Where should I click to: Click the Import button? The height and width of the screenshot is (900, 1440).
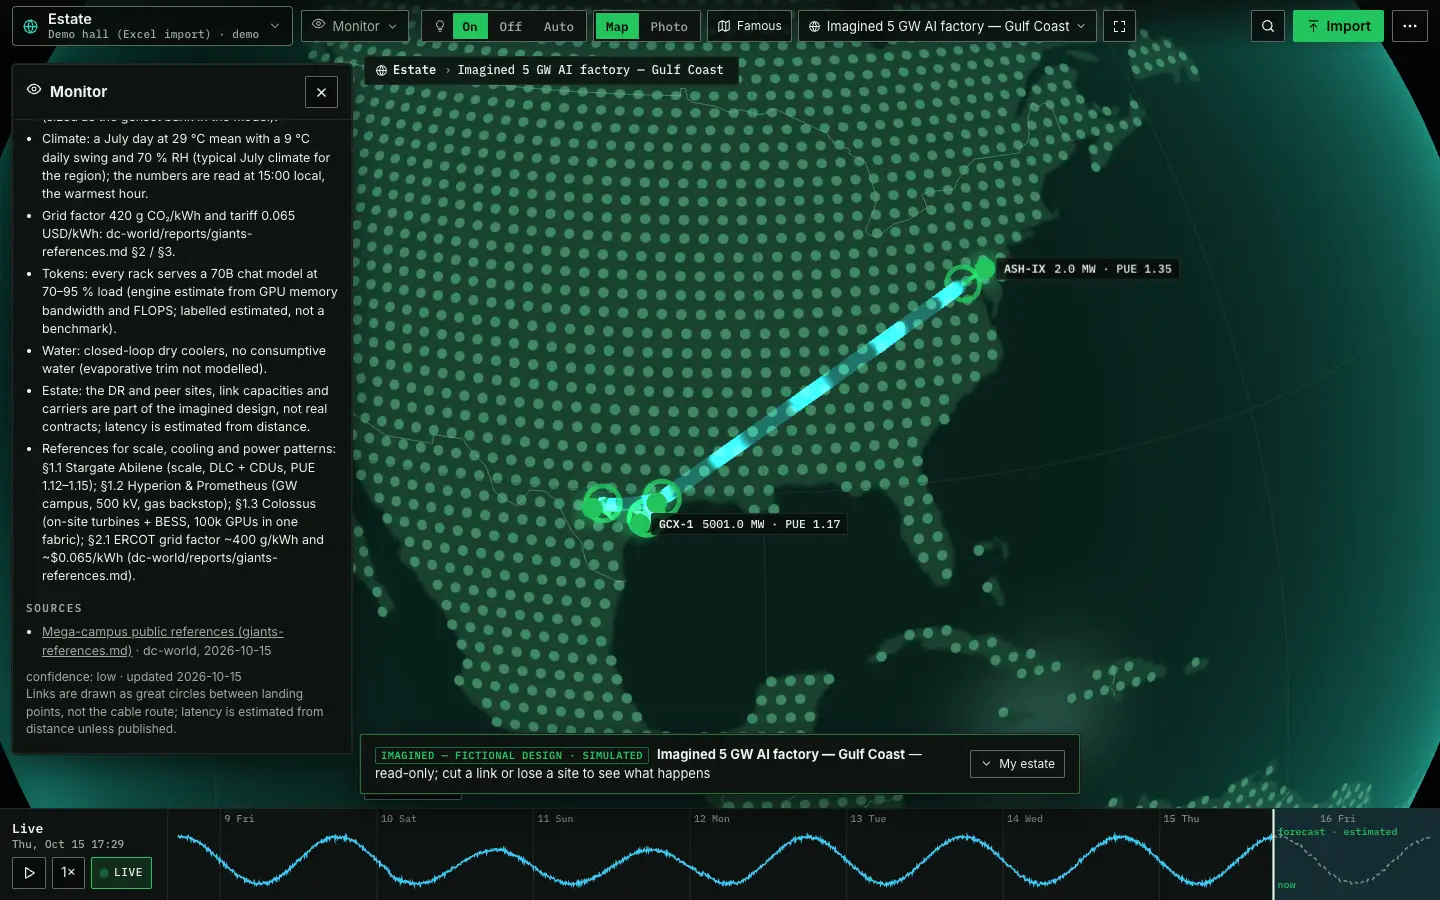tap(1338, 26)
